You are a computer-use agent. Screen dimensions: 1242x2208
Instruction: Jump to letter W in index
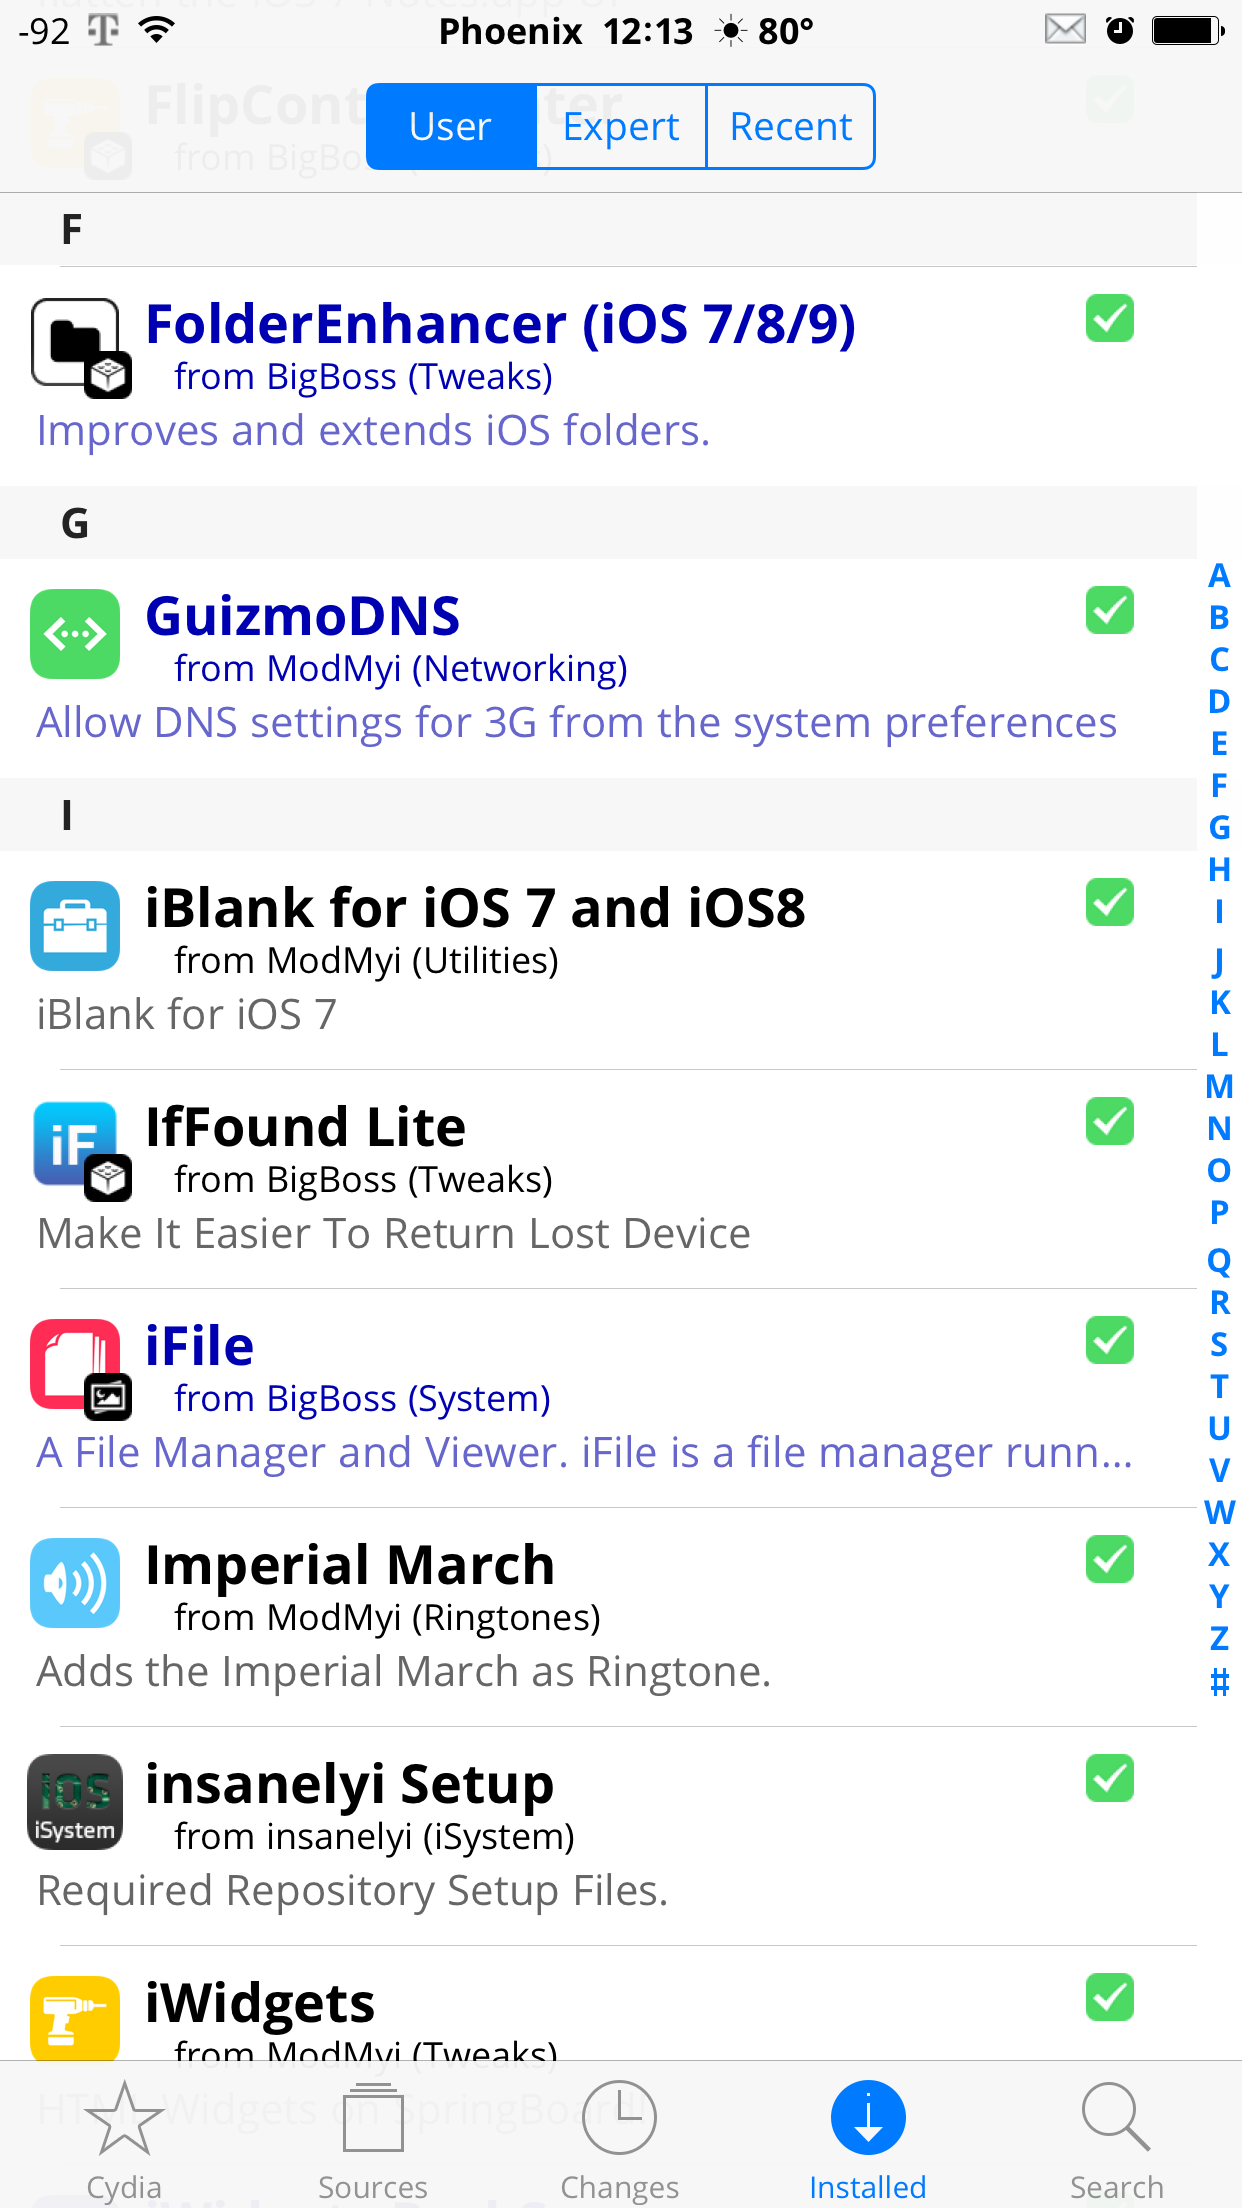coord(1219,1512)
